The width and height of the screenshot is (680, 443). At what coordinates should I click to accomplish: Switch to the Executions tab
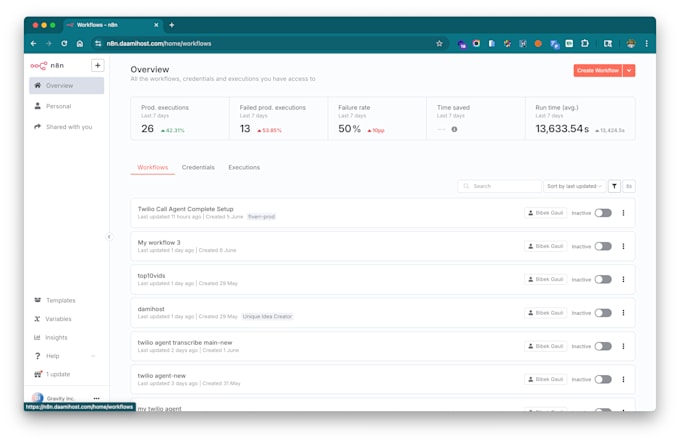click(244, 167)
